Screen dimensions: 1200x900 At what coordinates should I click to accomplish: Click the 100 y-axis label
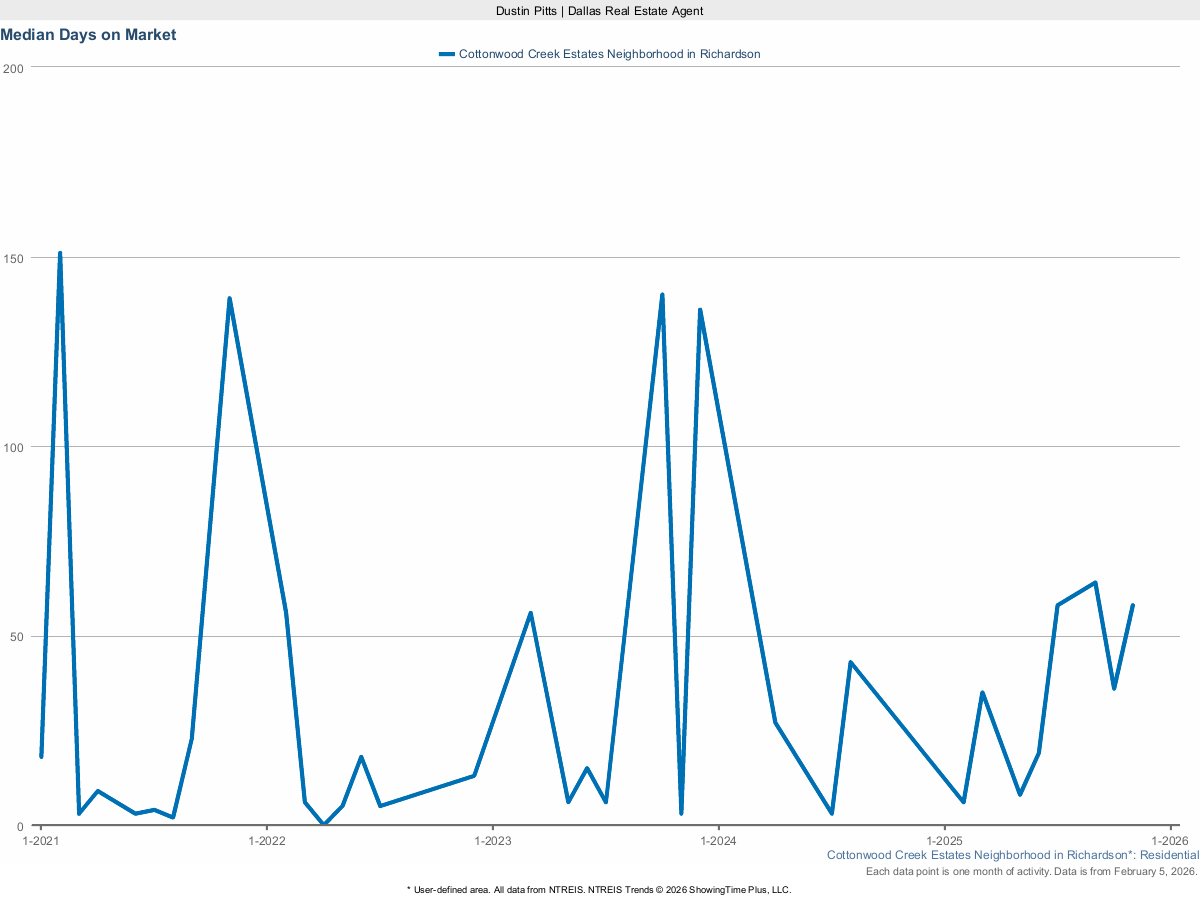coord(13,447)
